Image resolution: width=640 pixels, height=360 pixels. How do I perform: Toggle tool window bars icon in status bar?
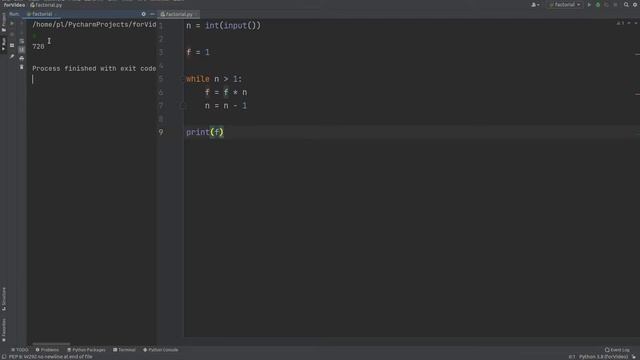pyautogui.click(x=4, y=357)
